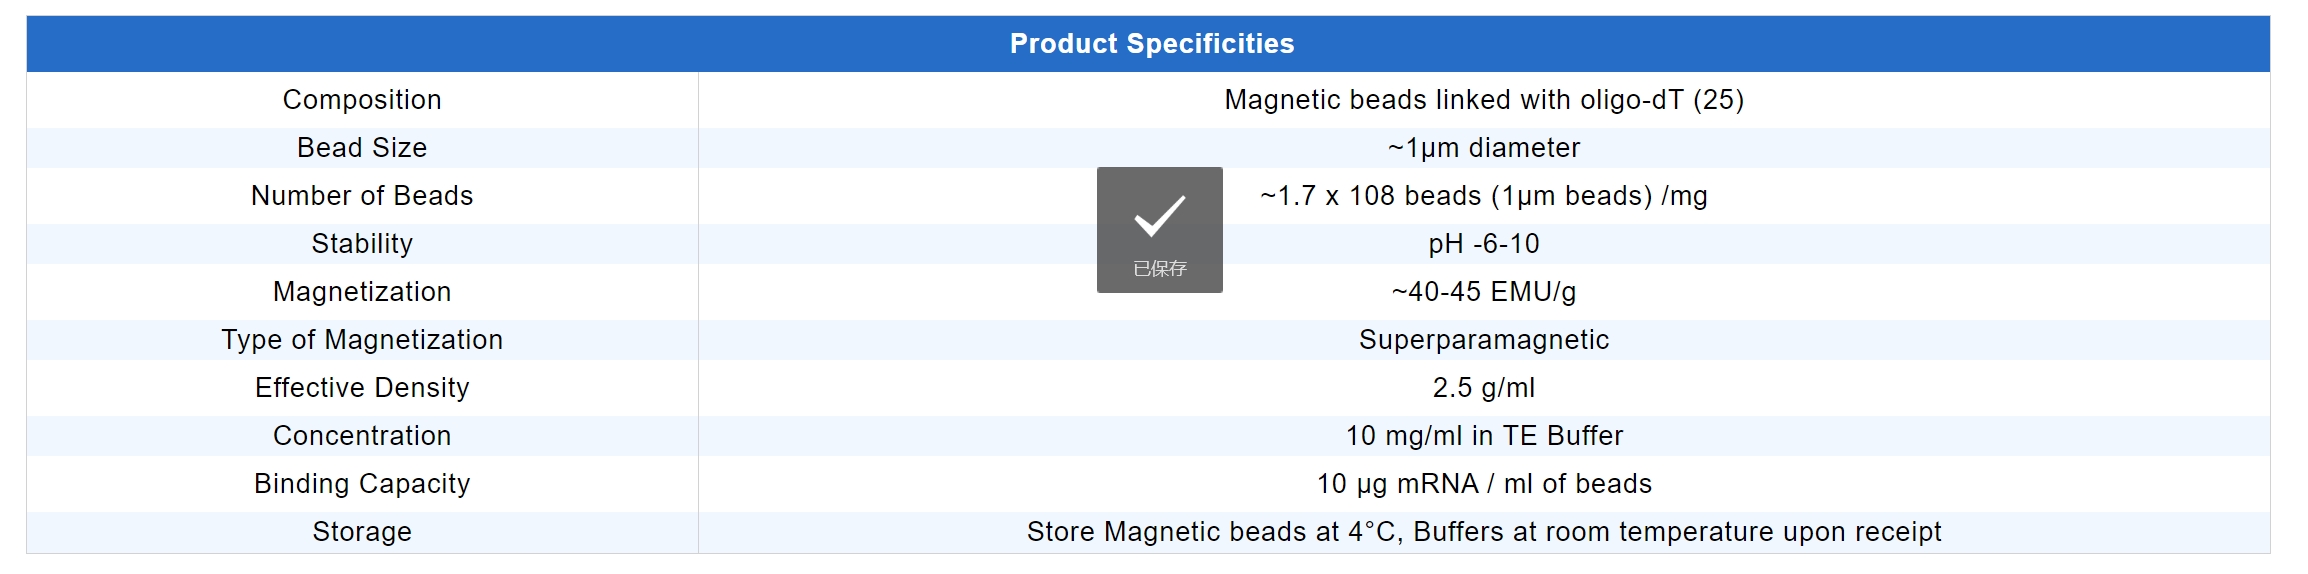Image resolution: width=2308 pixels, height=574 pixels.
Task: Select the Composition row label
Action: pyautogui.click(x=362, y=100)
